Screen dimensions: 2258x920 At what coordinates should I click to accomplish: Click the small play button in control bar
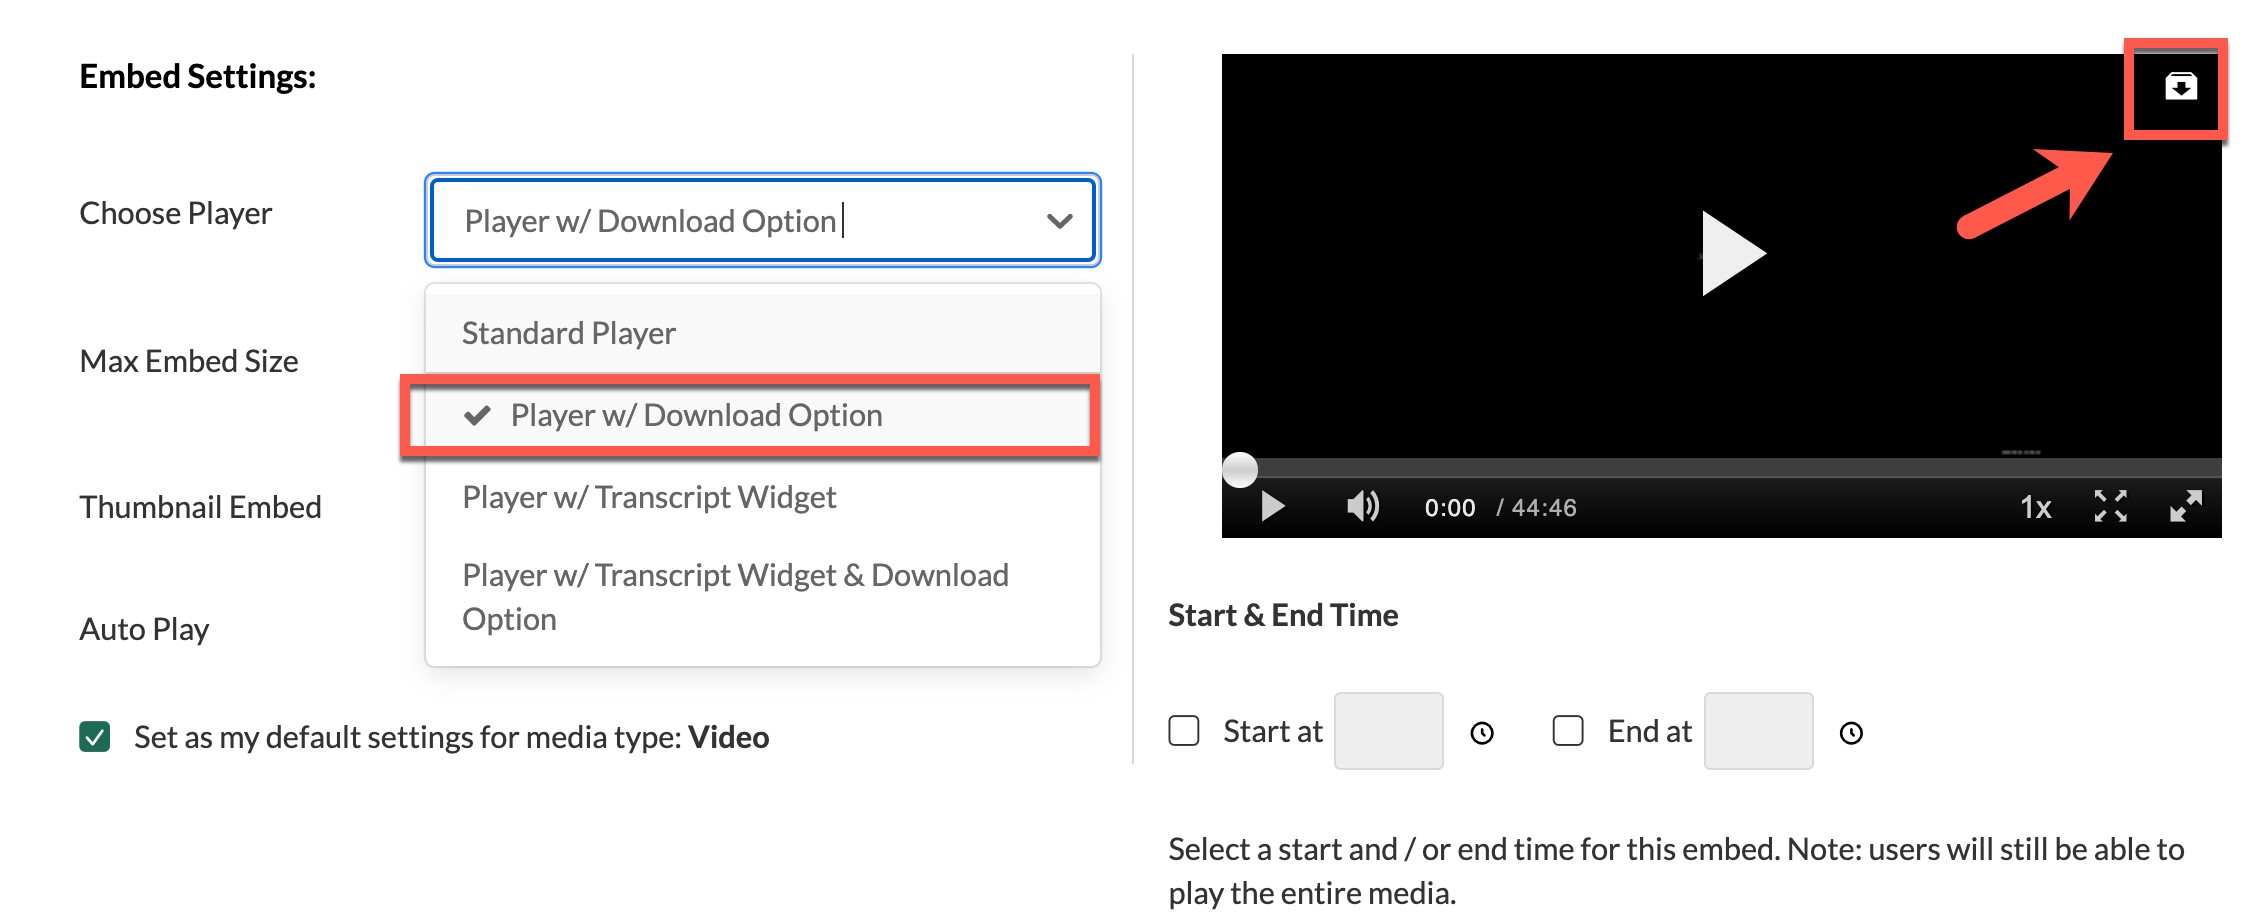[1272, 507]
